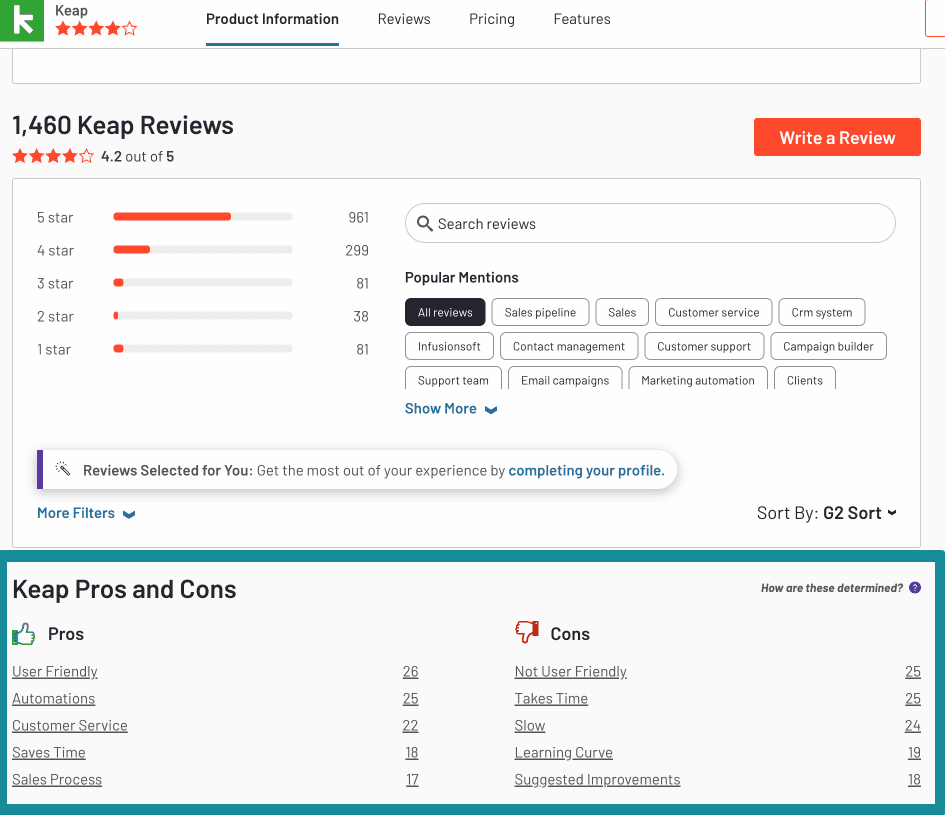Focus the Search reviews input field
This screenshot has width=945, height=815.
[650, 224]
